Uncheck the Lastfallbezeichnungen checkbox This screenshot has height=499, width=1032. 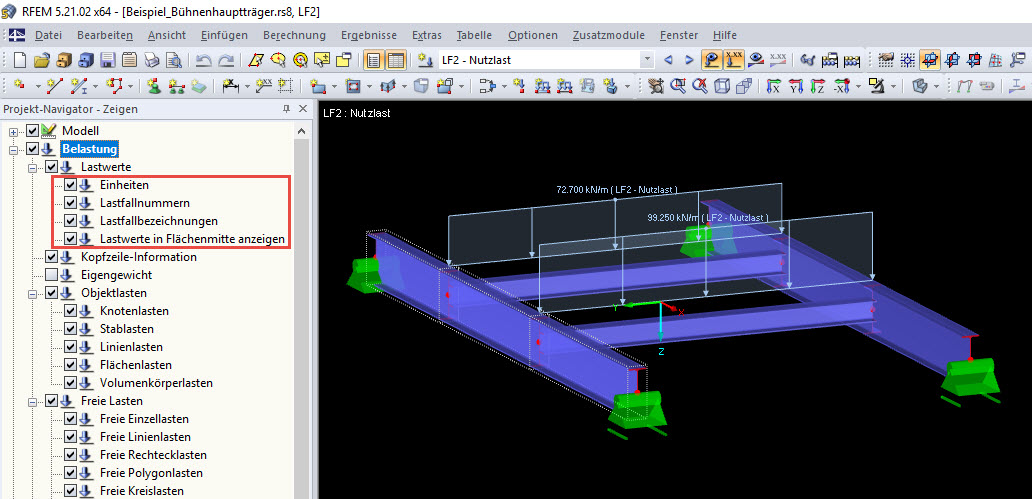click(x=71, y=221)
